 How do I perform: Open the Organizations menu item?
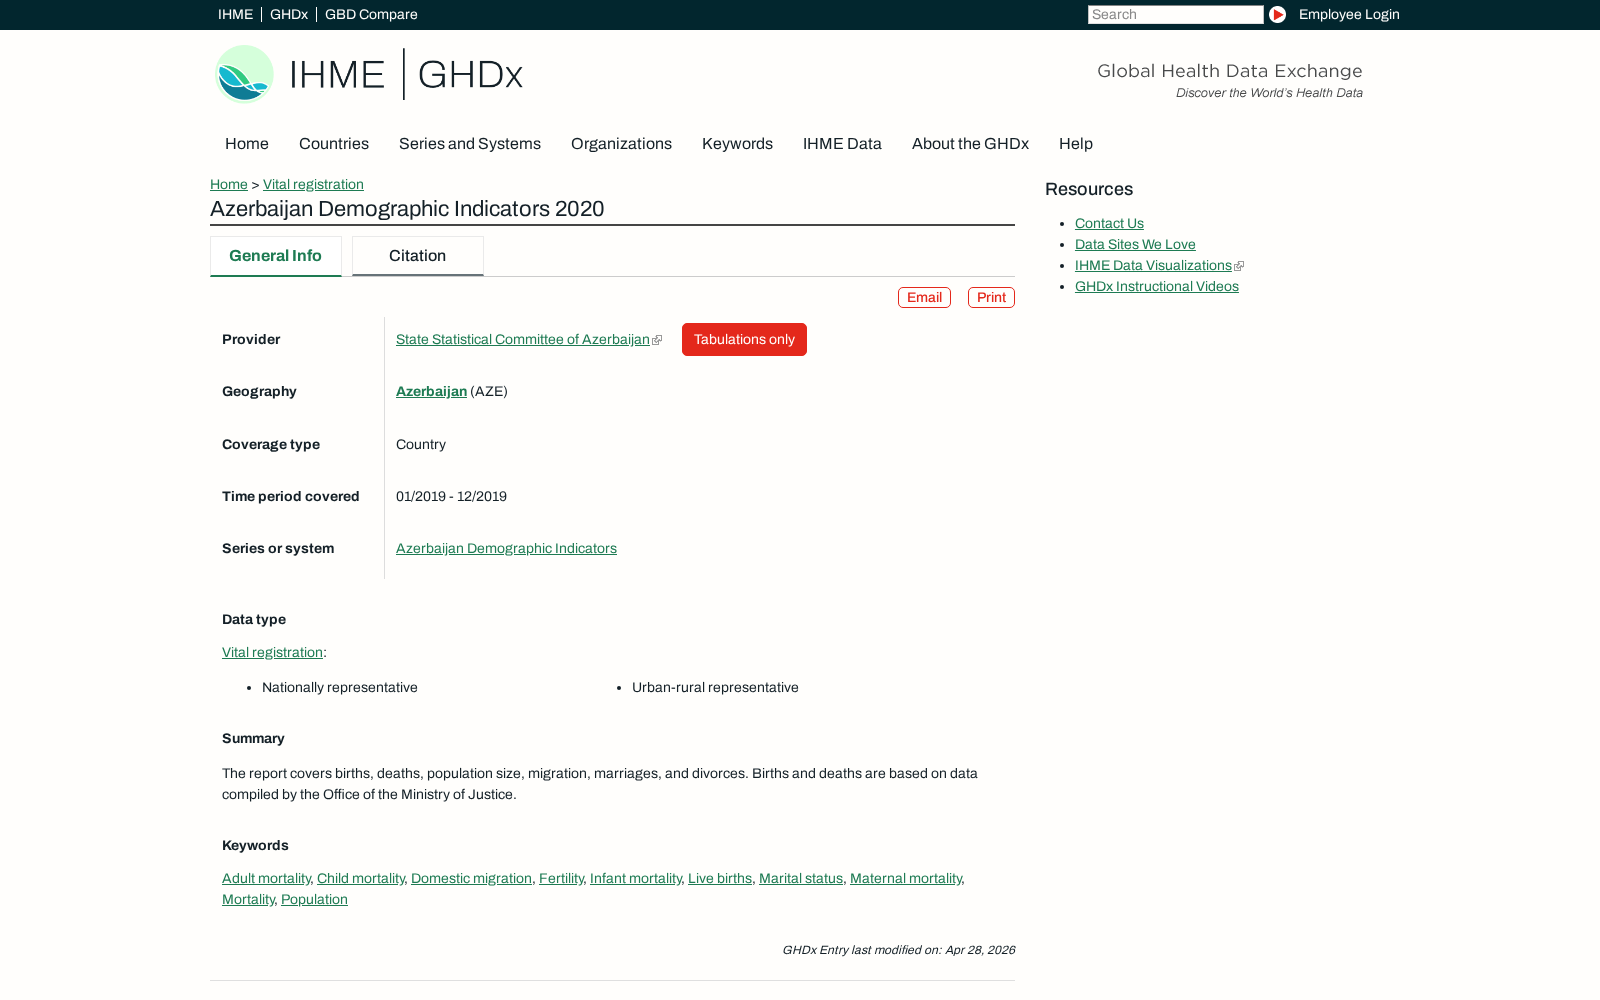621,144
